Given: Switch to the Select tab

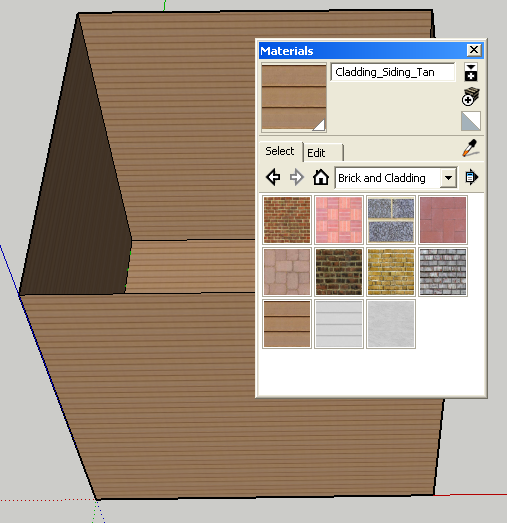Looking at the screenshot, I should 281,151.
